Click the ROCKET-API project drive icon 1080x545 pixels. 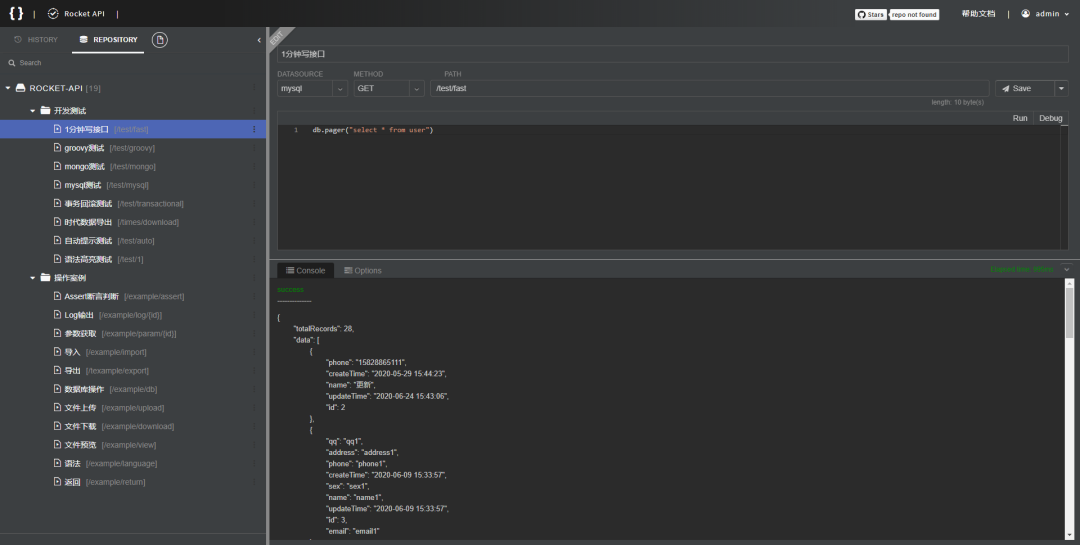[21, 88]
